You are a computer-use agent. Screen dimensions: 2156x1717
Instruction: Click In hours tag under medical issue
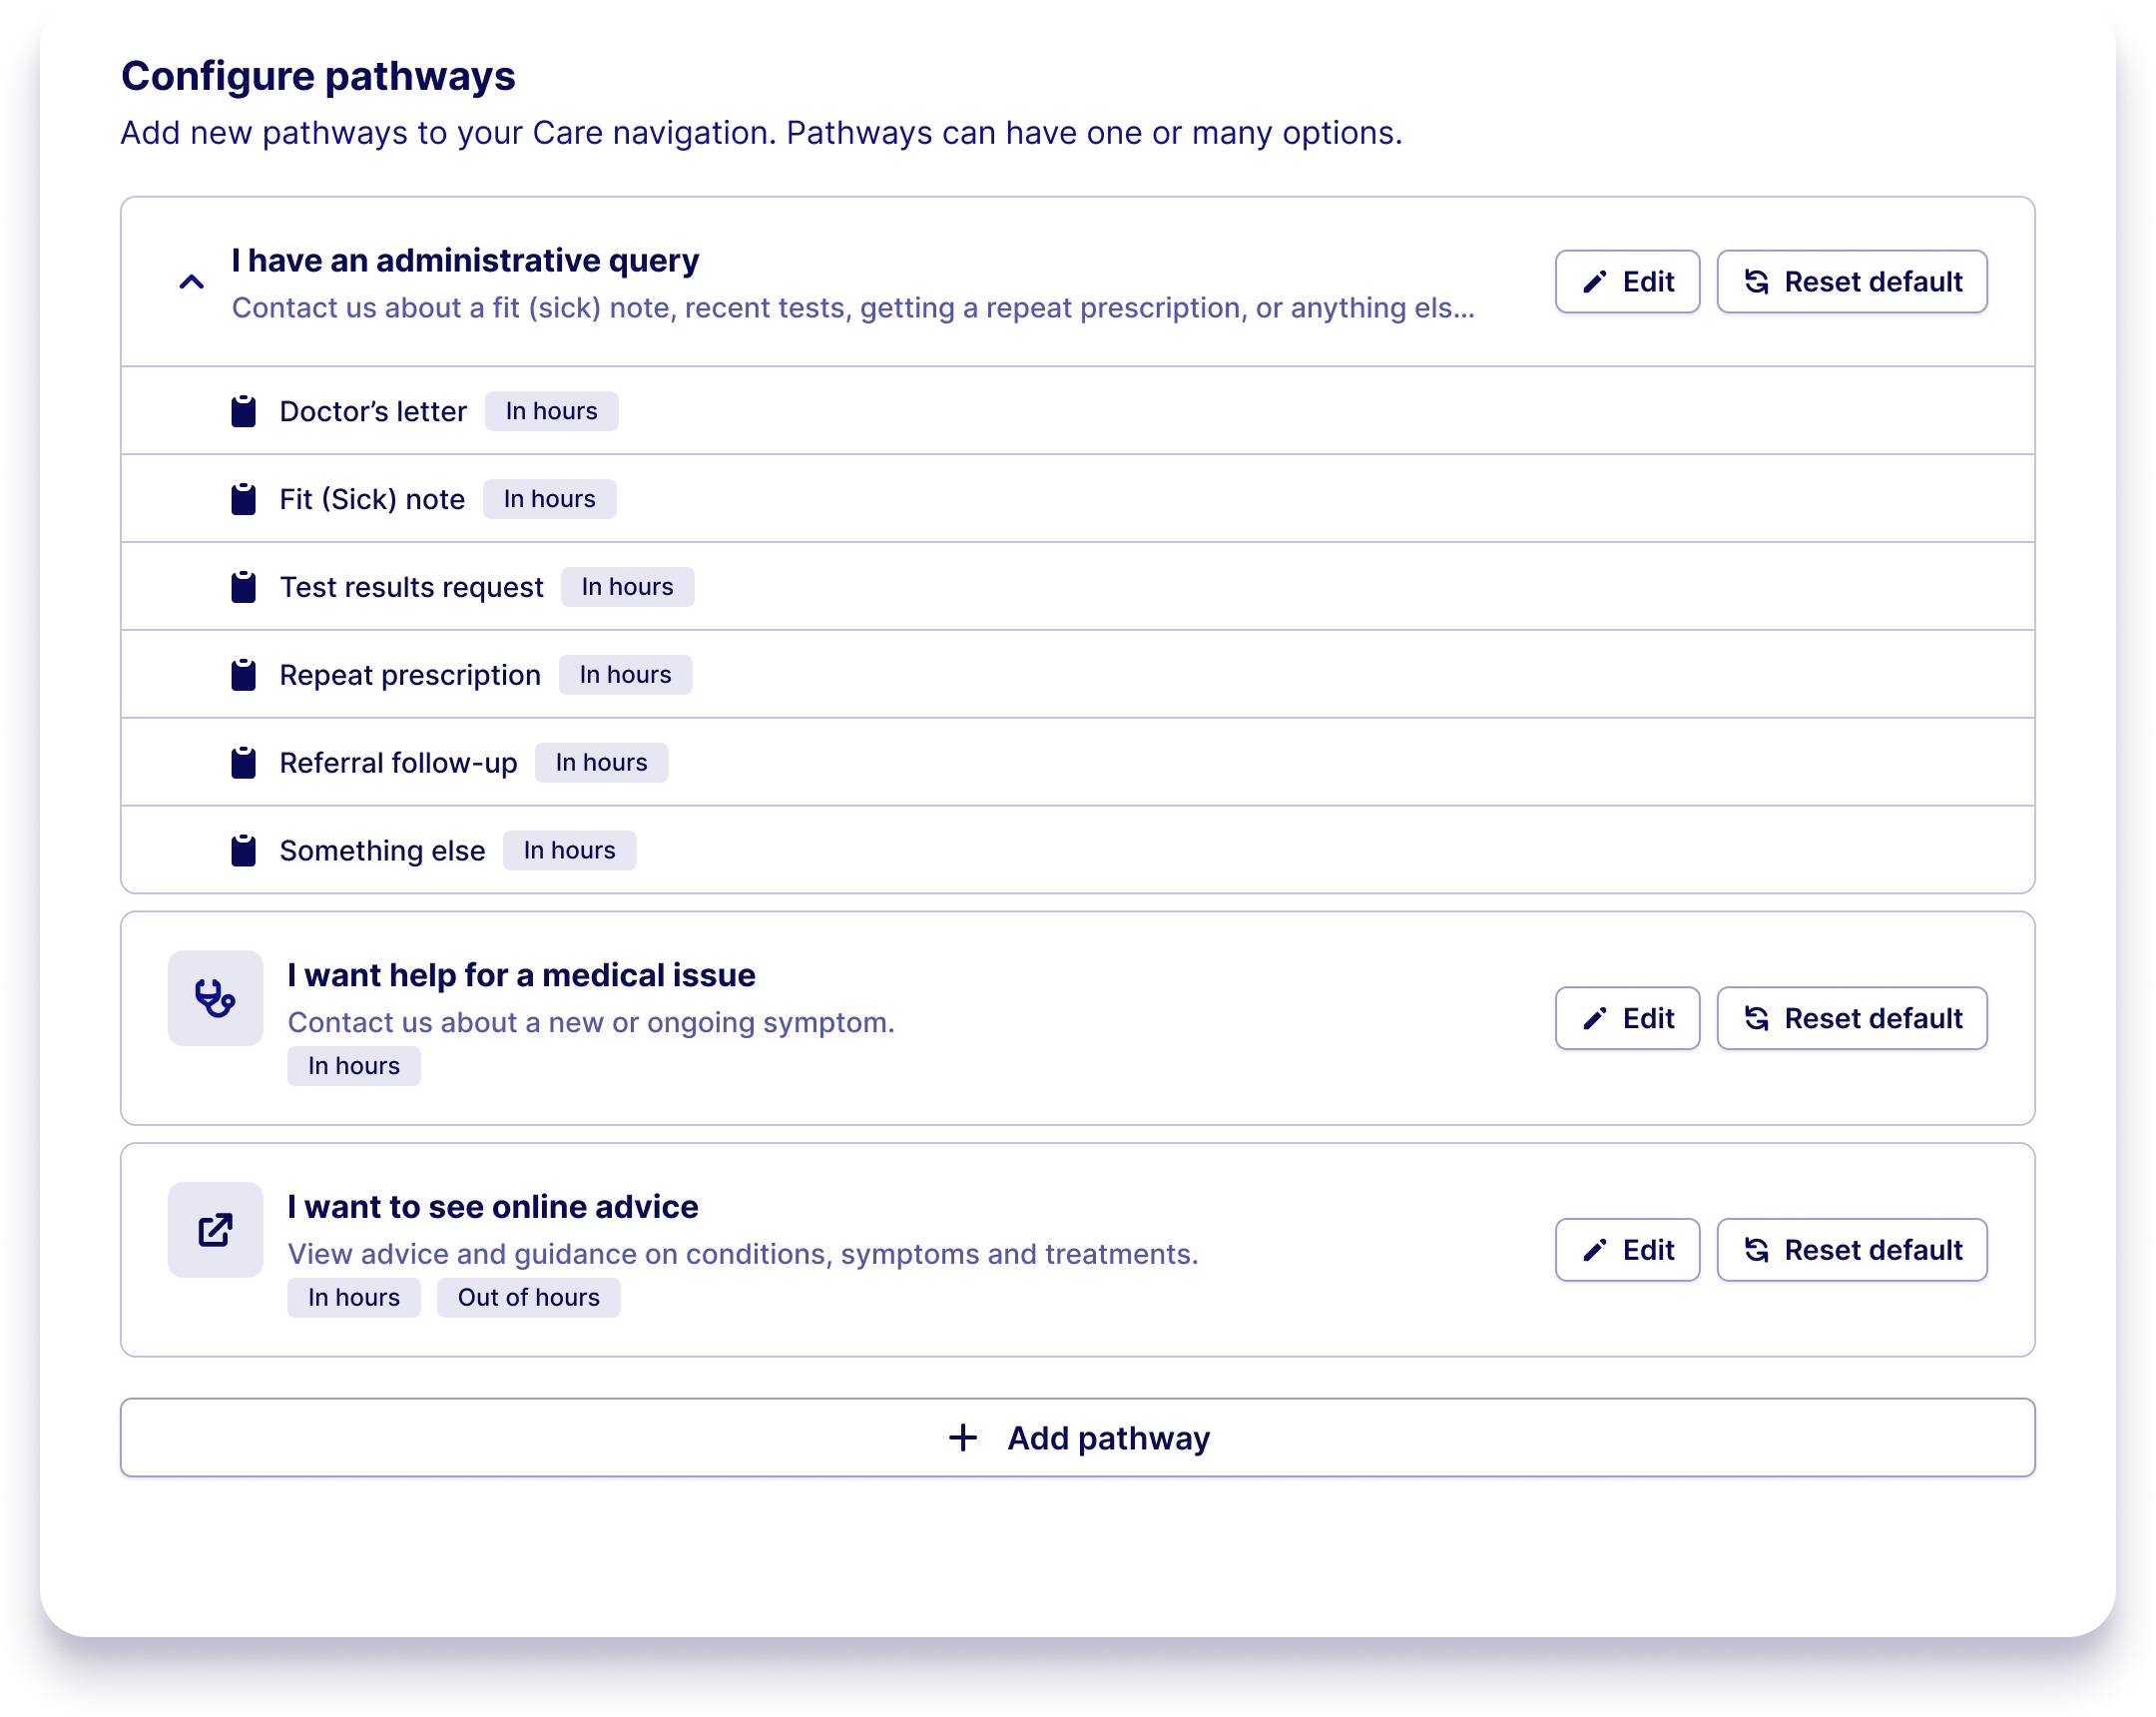pos(354,1066)
